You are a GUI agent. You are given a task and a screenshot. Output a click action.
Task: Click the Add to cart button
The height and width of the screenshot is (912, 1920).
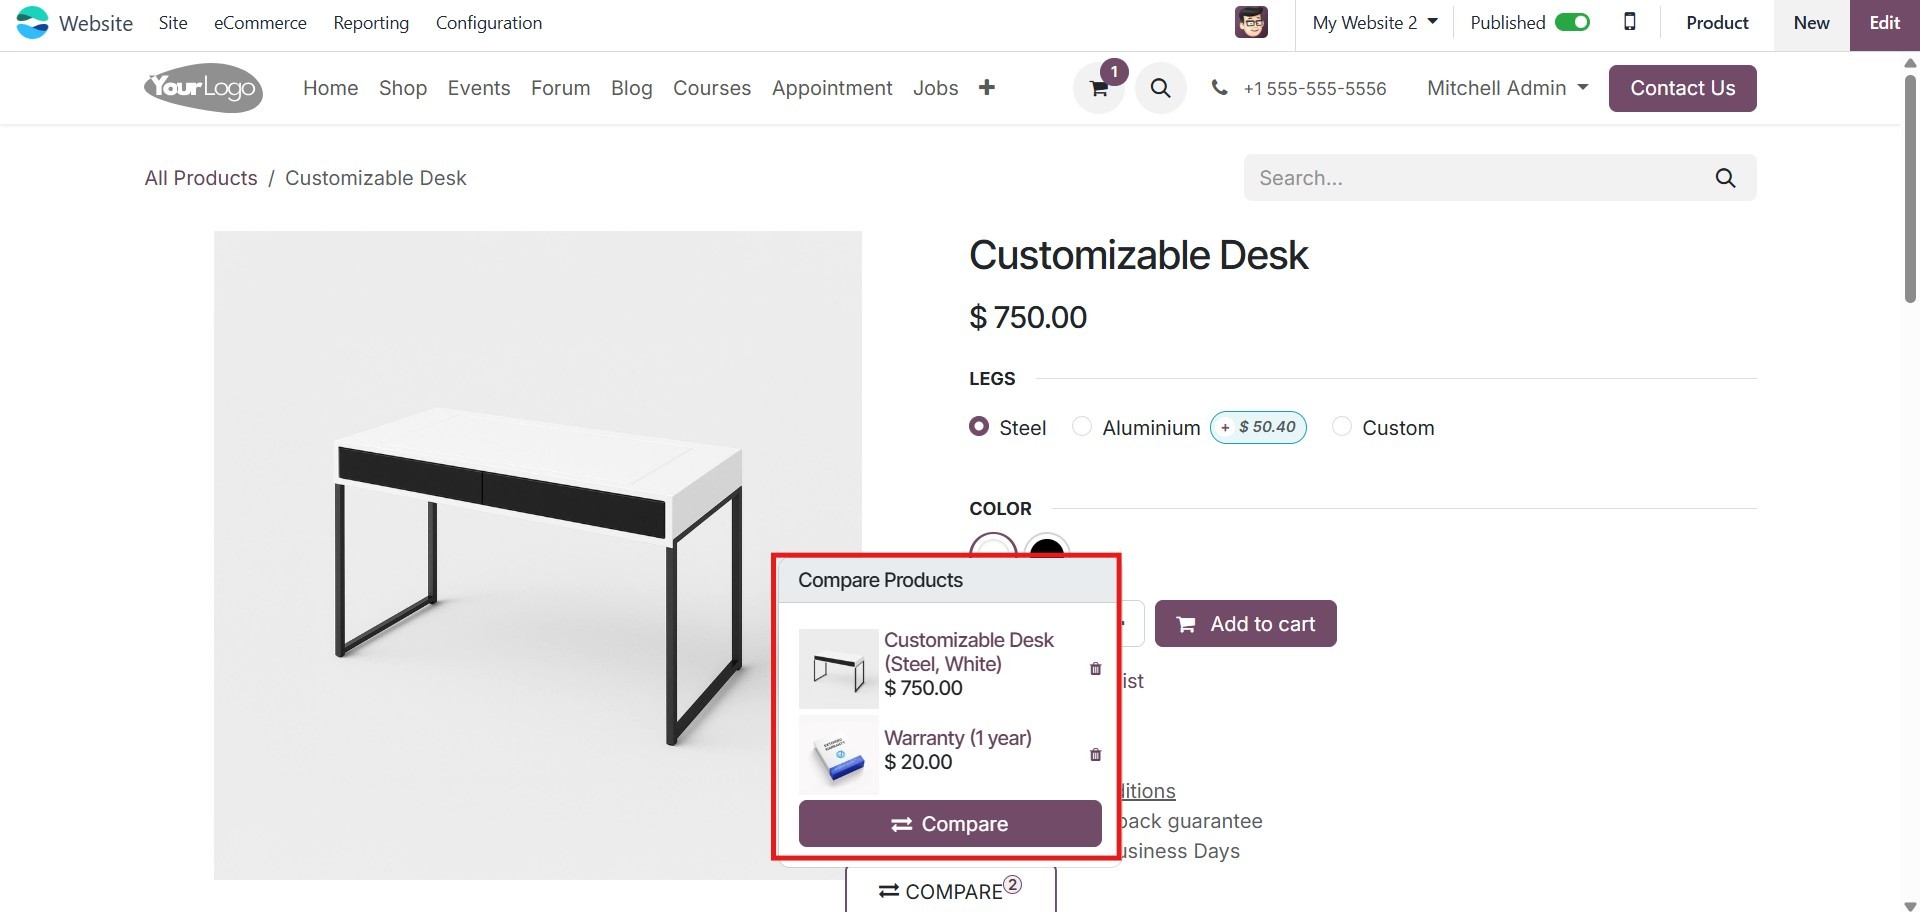point(1245,624)
